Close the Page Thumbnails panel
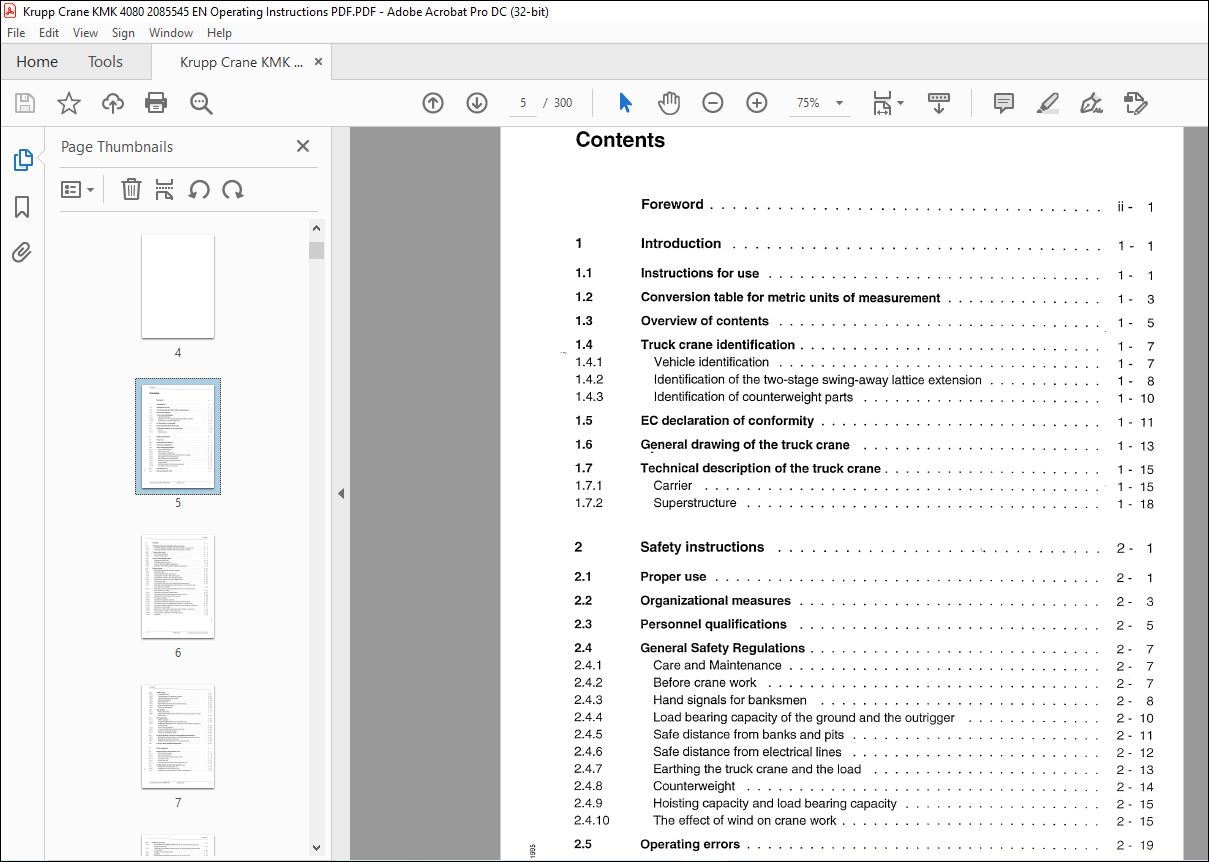 [x=303, y=146]
